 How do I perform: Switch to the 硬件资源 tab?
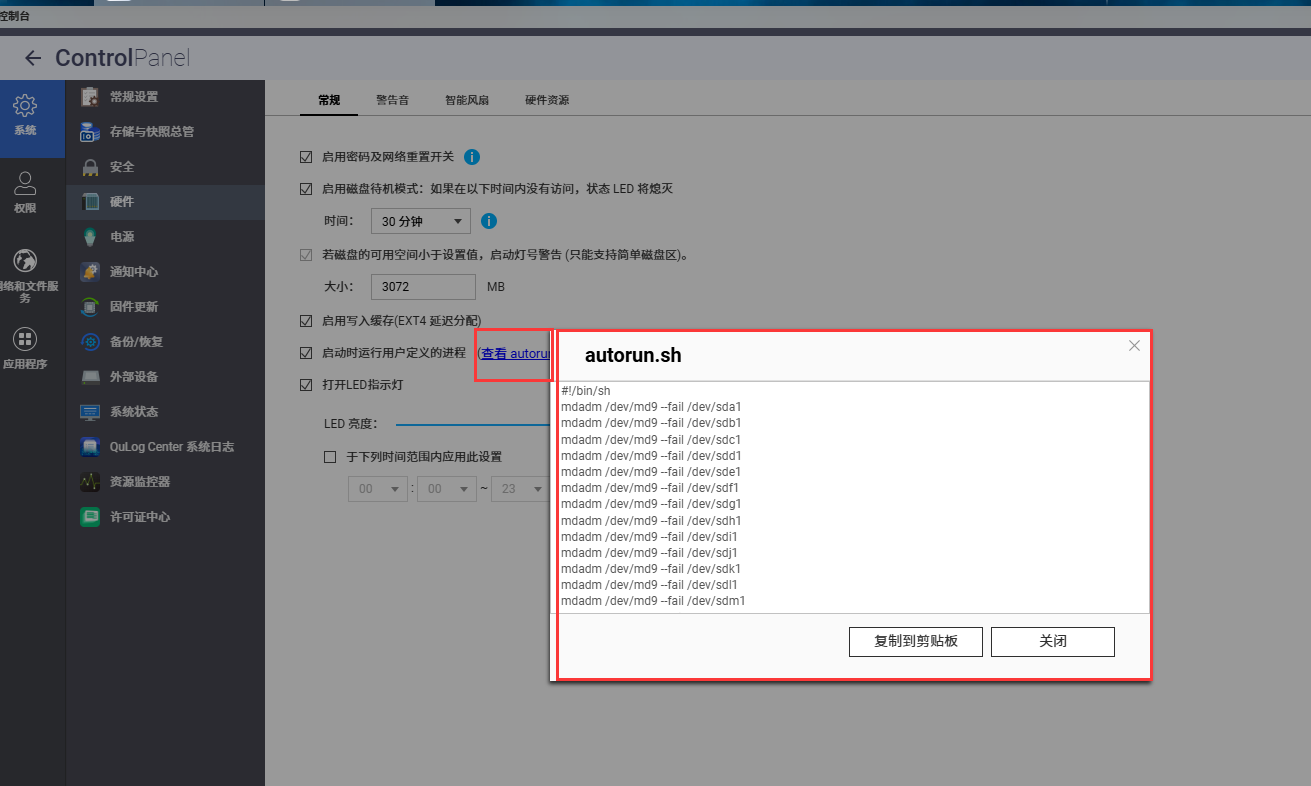coord(547,100)
